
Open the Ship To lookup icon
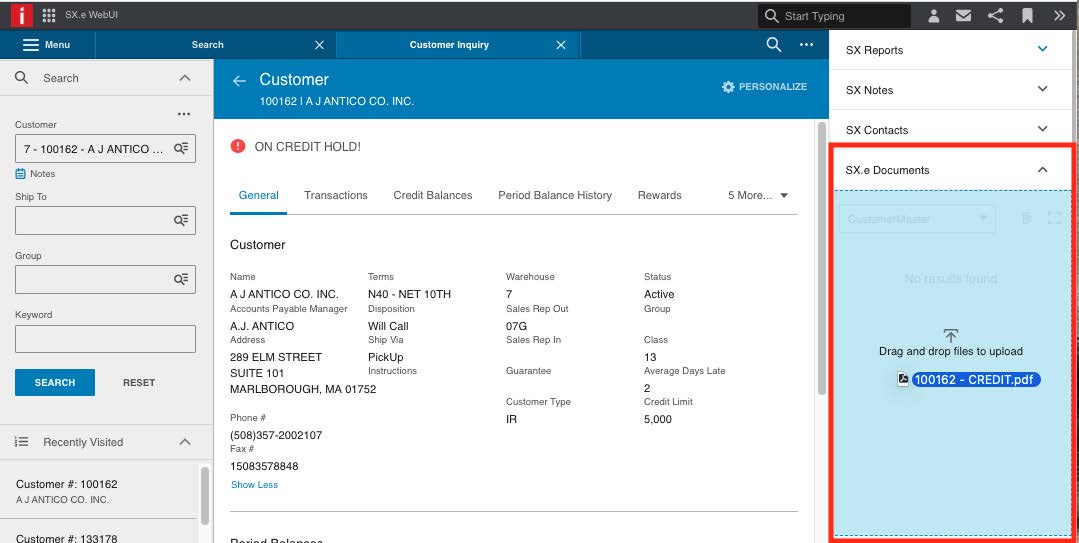click(181, 220)
